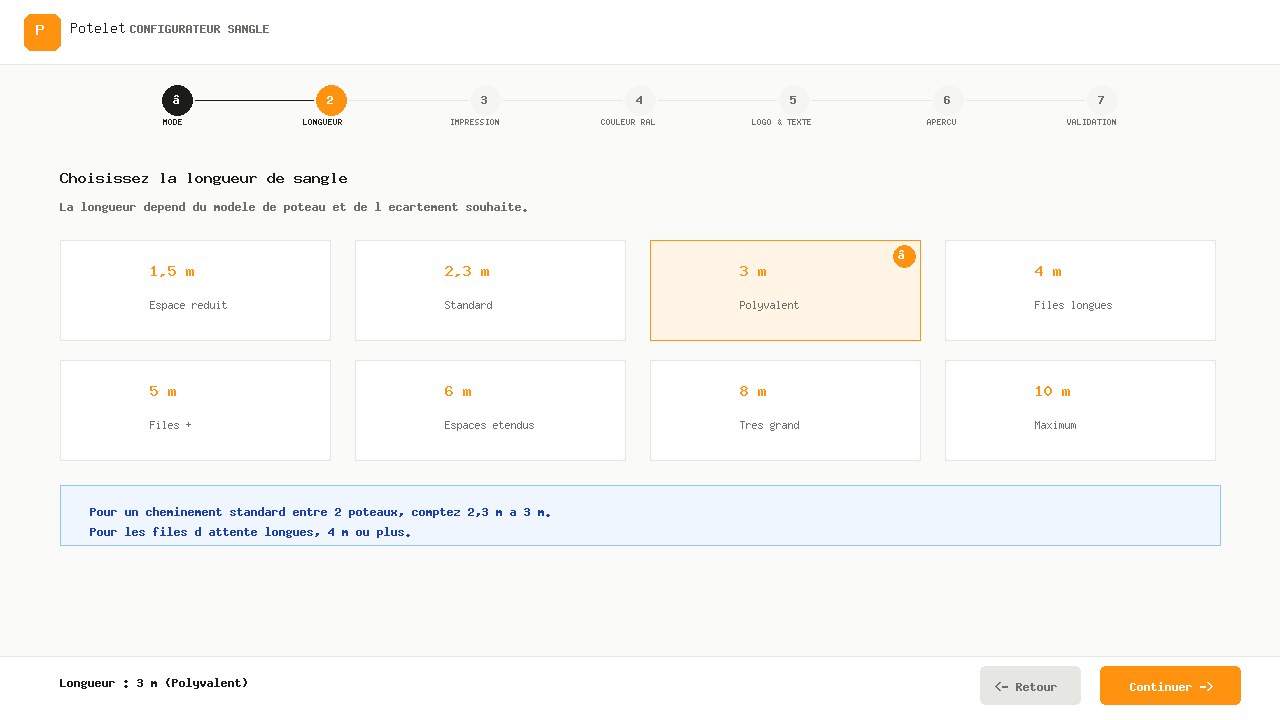Select step 2 Longueur in stepper
The image size is (1280, 720).
click(x=331, y=100)
